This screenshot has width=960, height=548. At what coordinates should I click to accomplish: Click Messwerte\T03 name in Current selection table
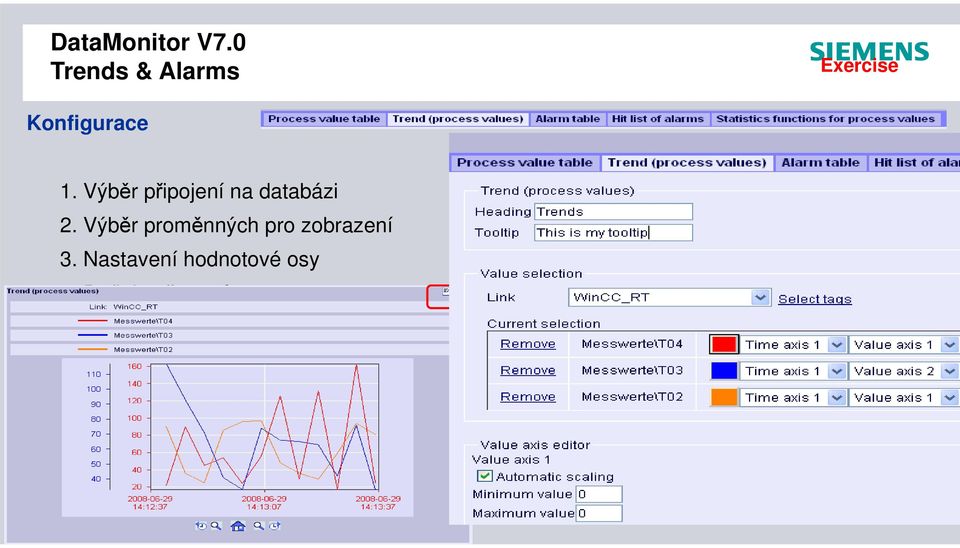(x=632, y=370)
